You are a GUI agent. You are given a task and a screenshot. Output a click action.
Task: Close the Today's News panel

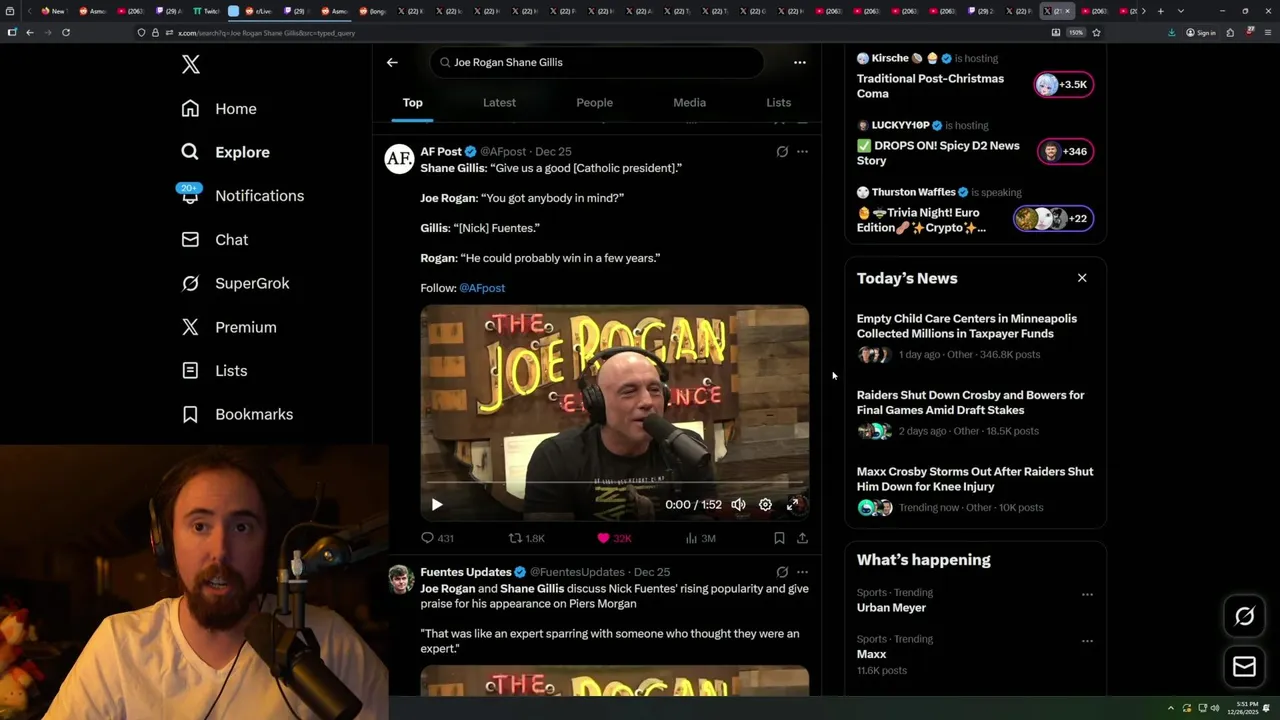pos(1082,278)
